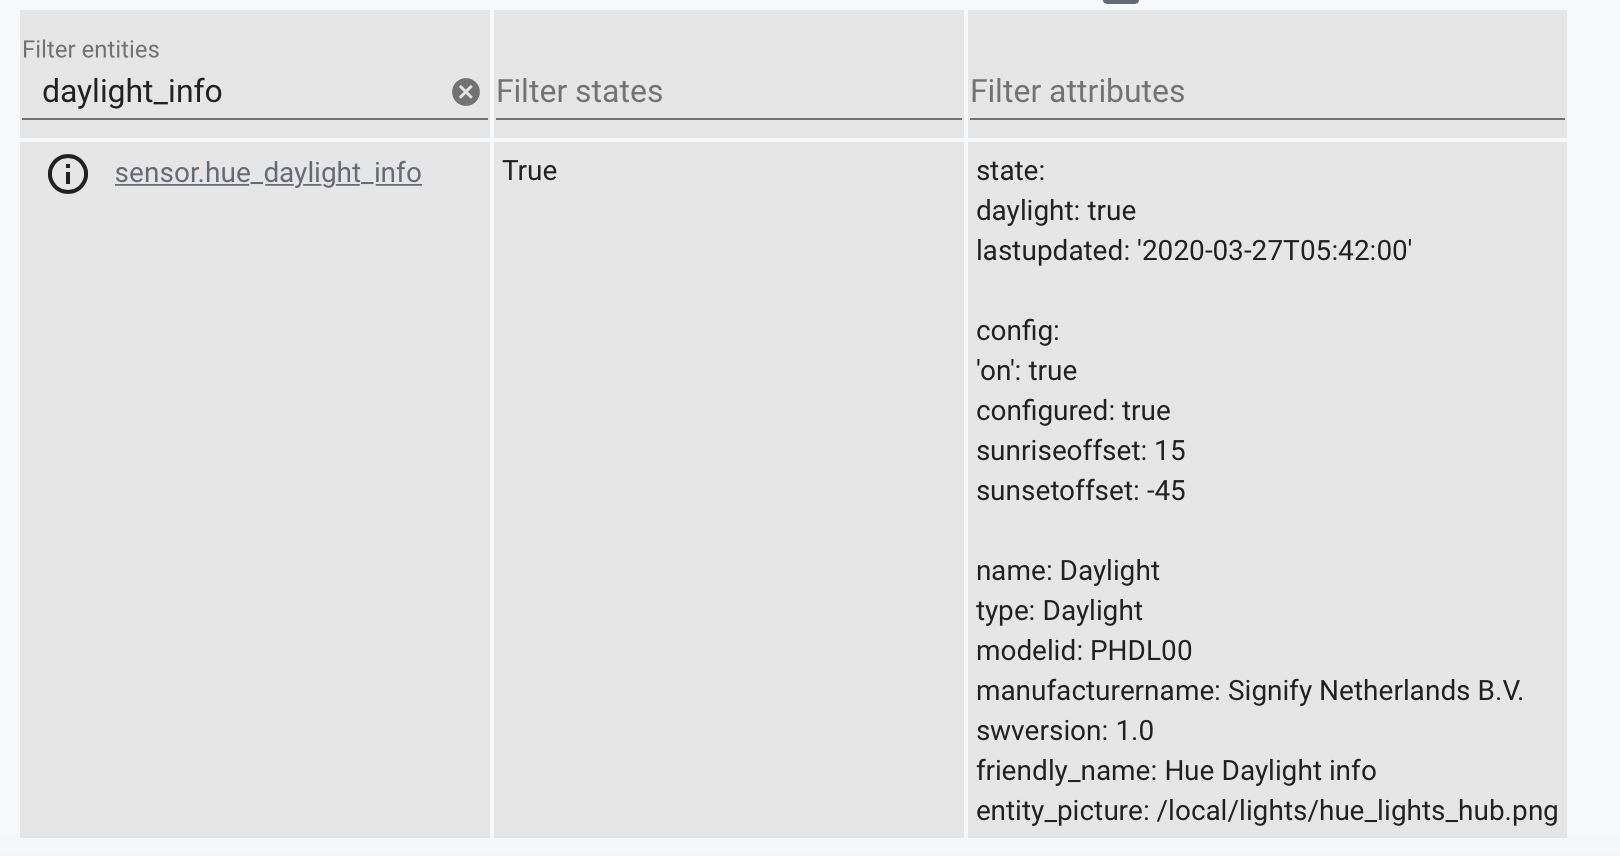Screen dimensions: 1620x856
Task: Click into the Filter states field
Action: pos(728,92)
